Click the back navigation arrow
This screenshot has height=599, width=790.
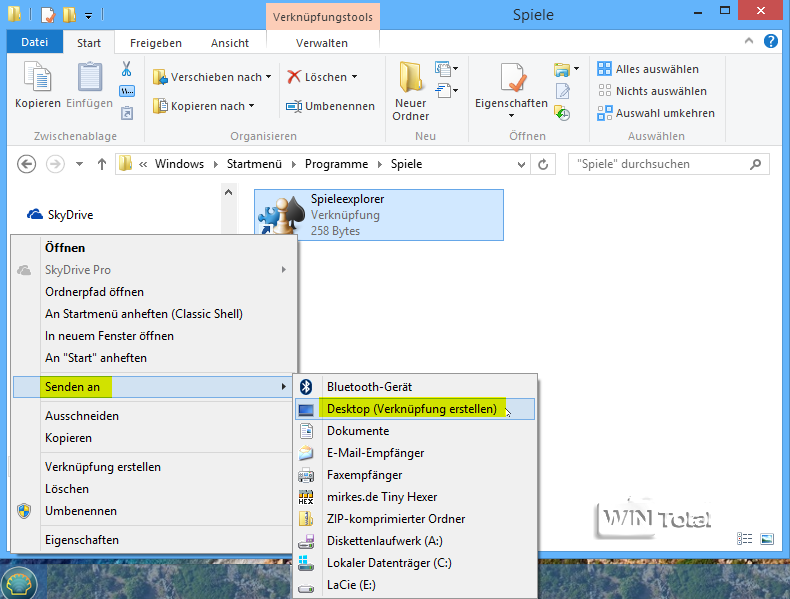coord(26,164)
